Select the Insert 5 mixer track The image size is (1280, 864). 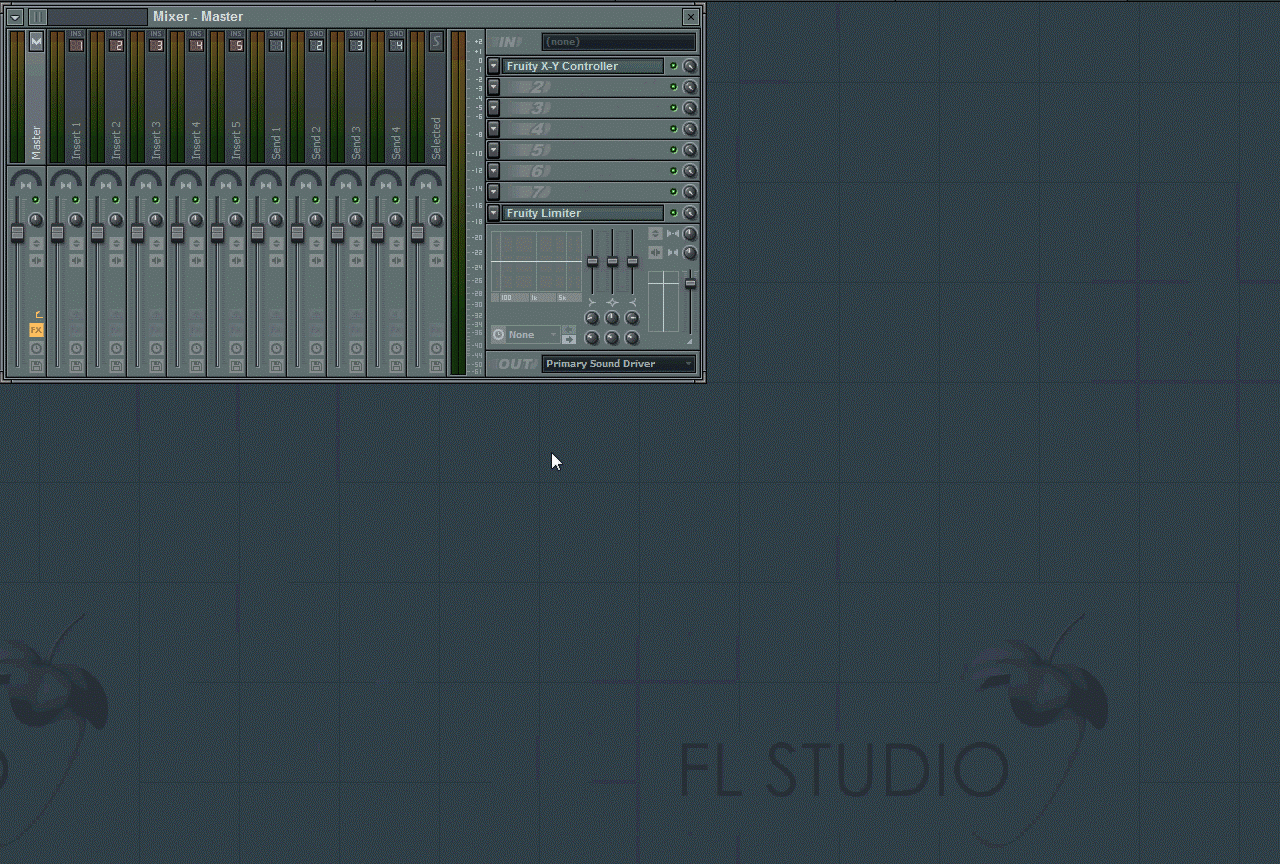tap(236, 100)
